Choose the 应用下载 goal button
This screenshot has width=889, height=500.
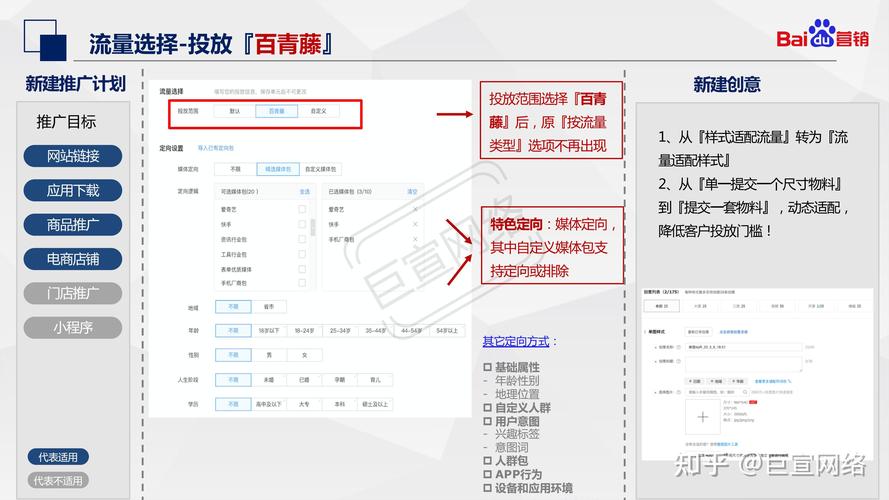[73, 190]
